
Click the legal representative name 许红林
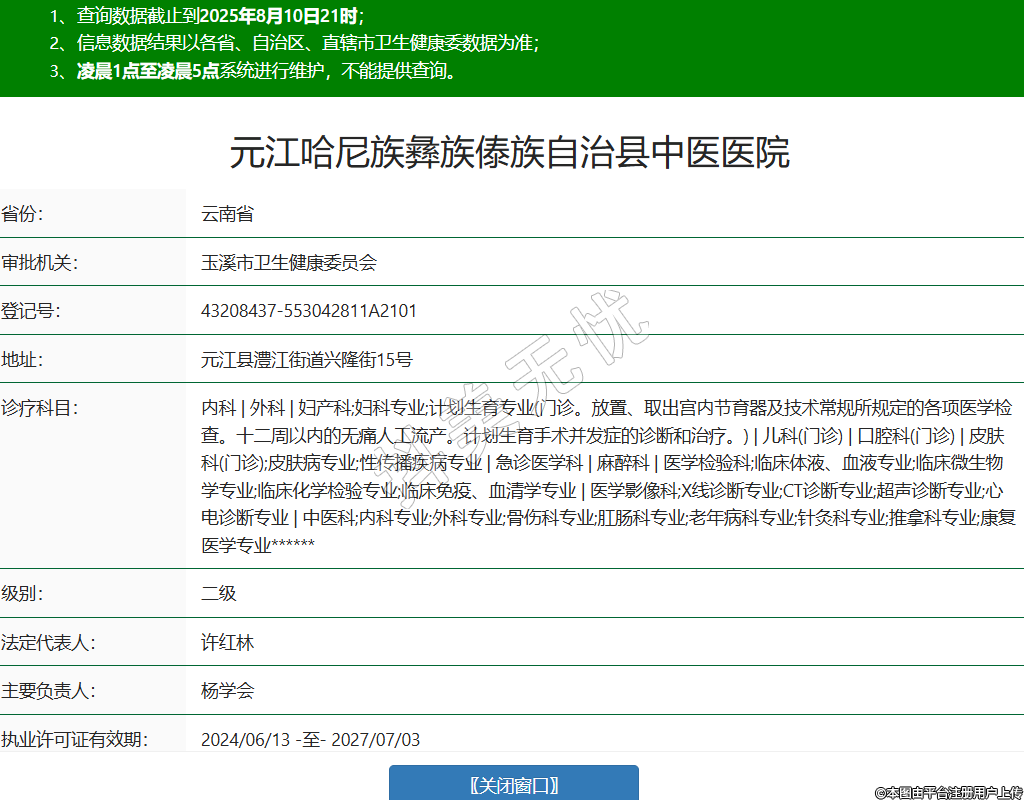click(228, 642)
